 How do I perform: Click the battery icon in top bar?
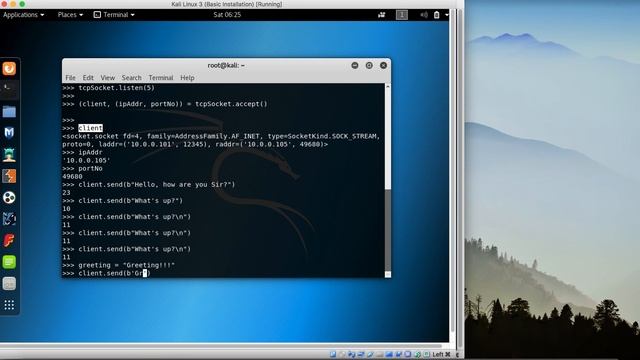pos(436,15)
